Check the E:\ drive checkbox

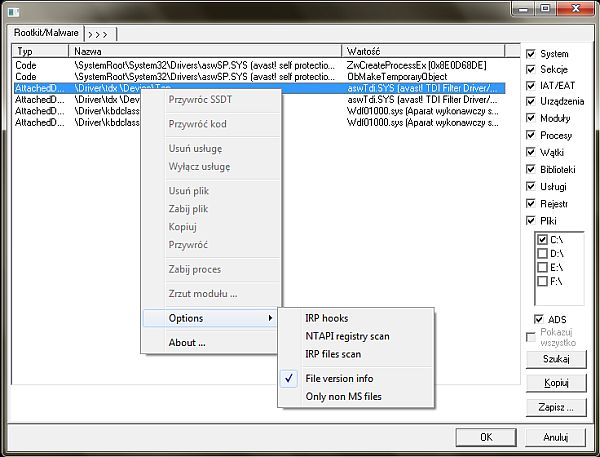pyautogui.click(x=542, y=267)
